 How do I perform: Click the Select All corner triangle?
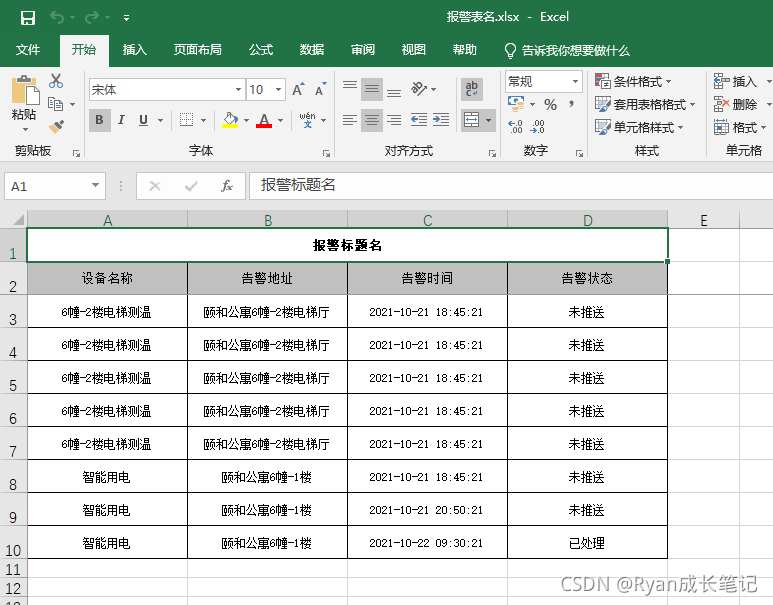18,219
